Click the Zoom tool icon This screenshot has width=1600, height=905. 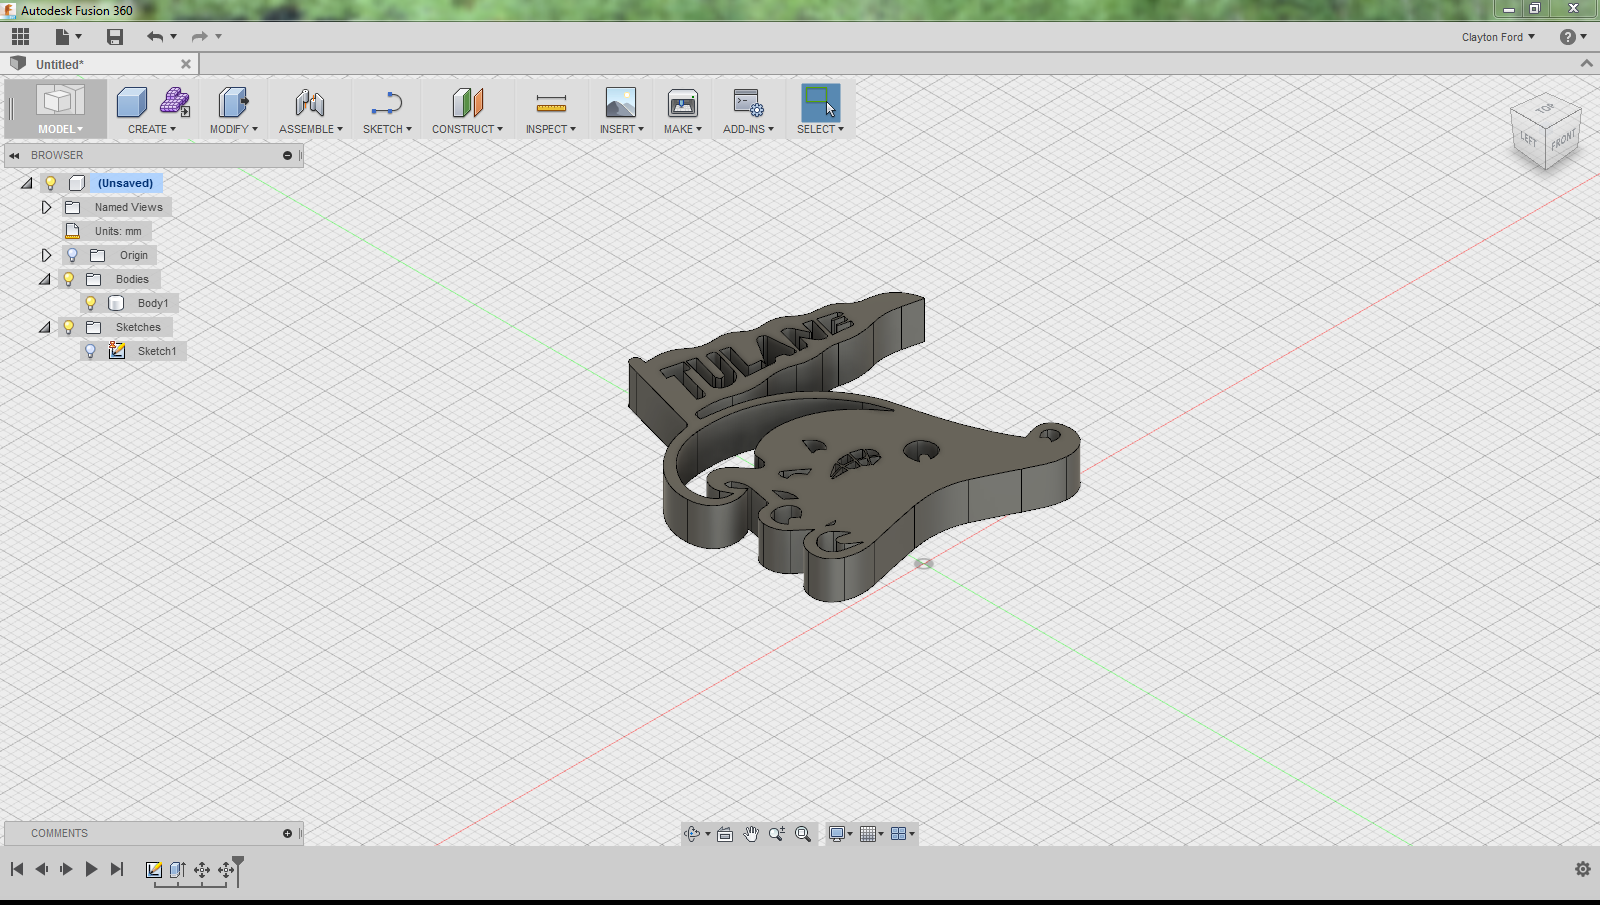(777, 834)
